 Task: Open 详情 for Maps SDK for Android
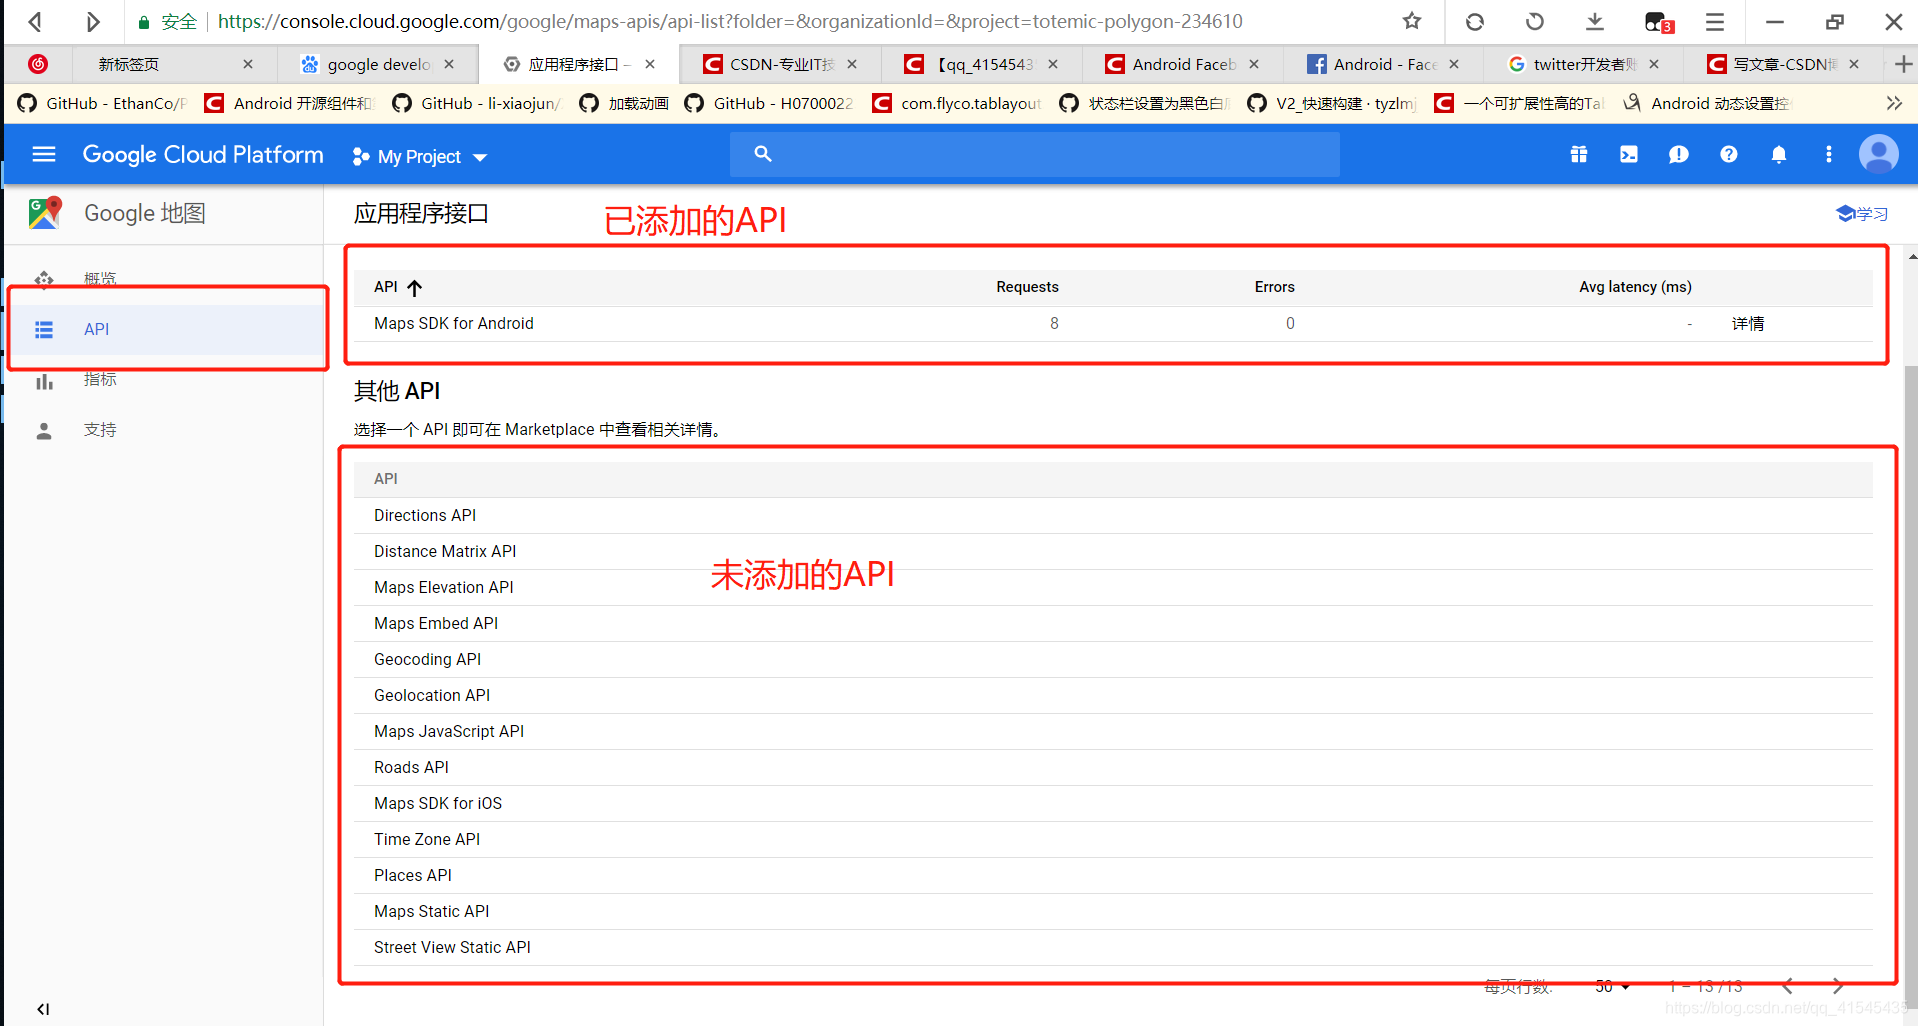pyautogui.click(x=1748, y=323)
